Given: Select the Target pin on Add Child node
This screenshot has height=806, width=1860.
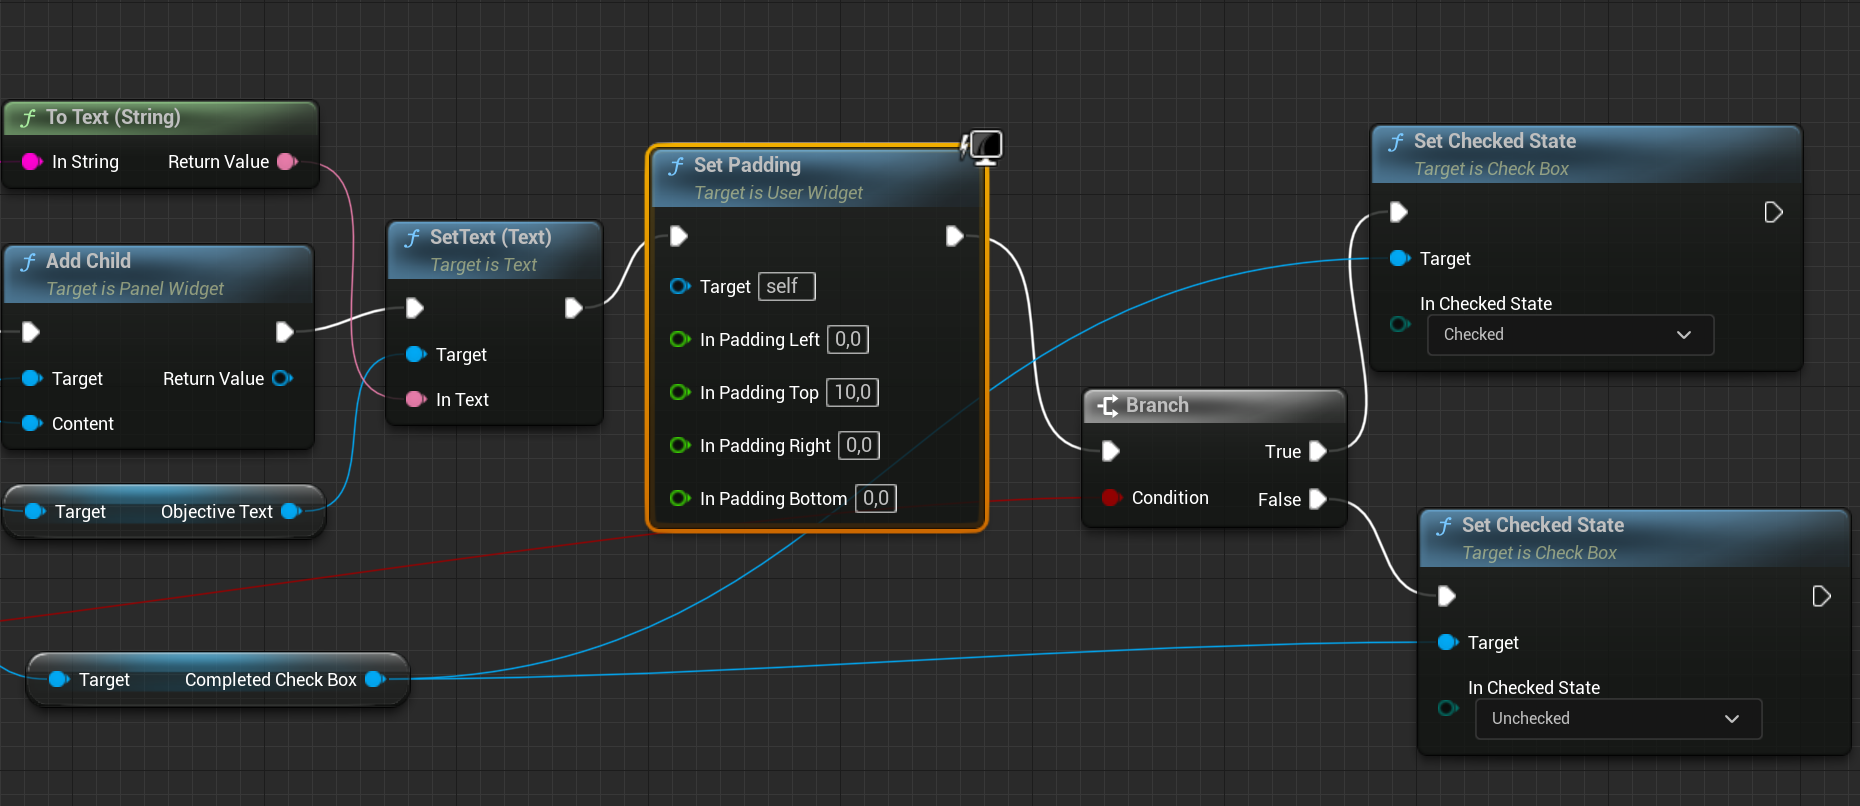Looking at the screenshot, I should click(32, 378).
